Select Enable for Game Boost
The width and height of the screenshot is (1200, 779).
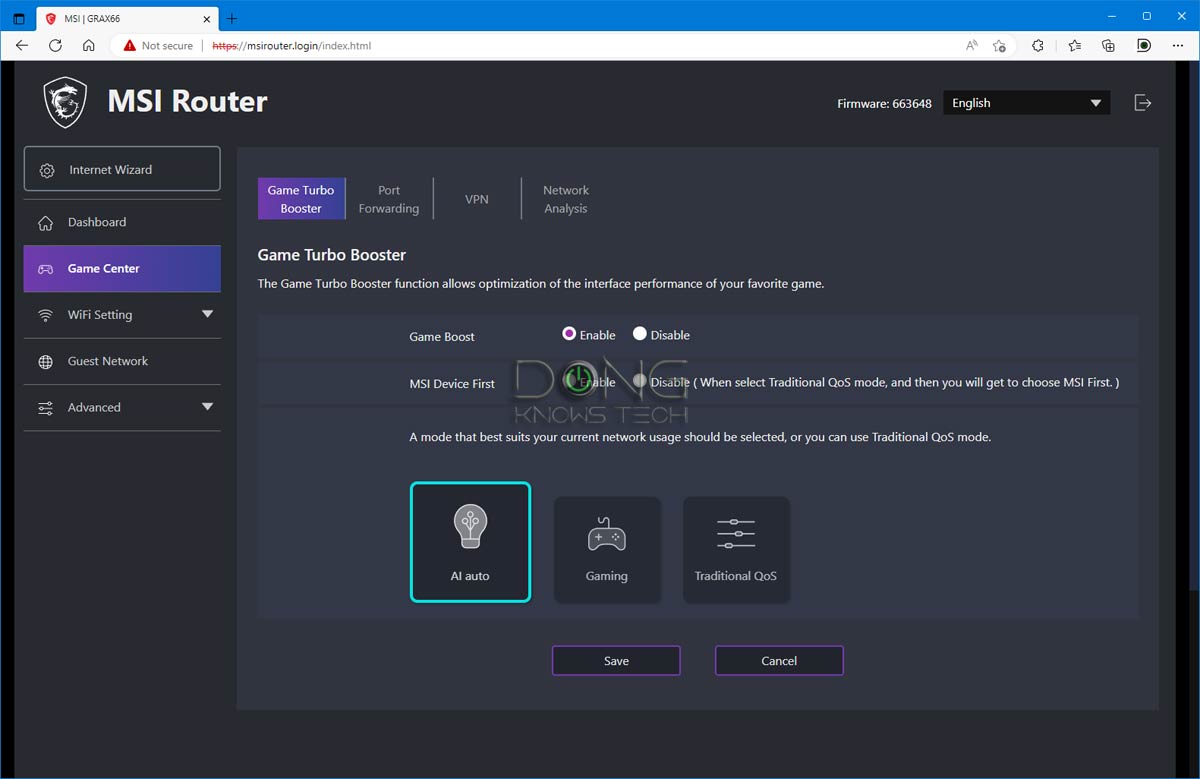[x=570, y=334]
